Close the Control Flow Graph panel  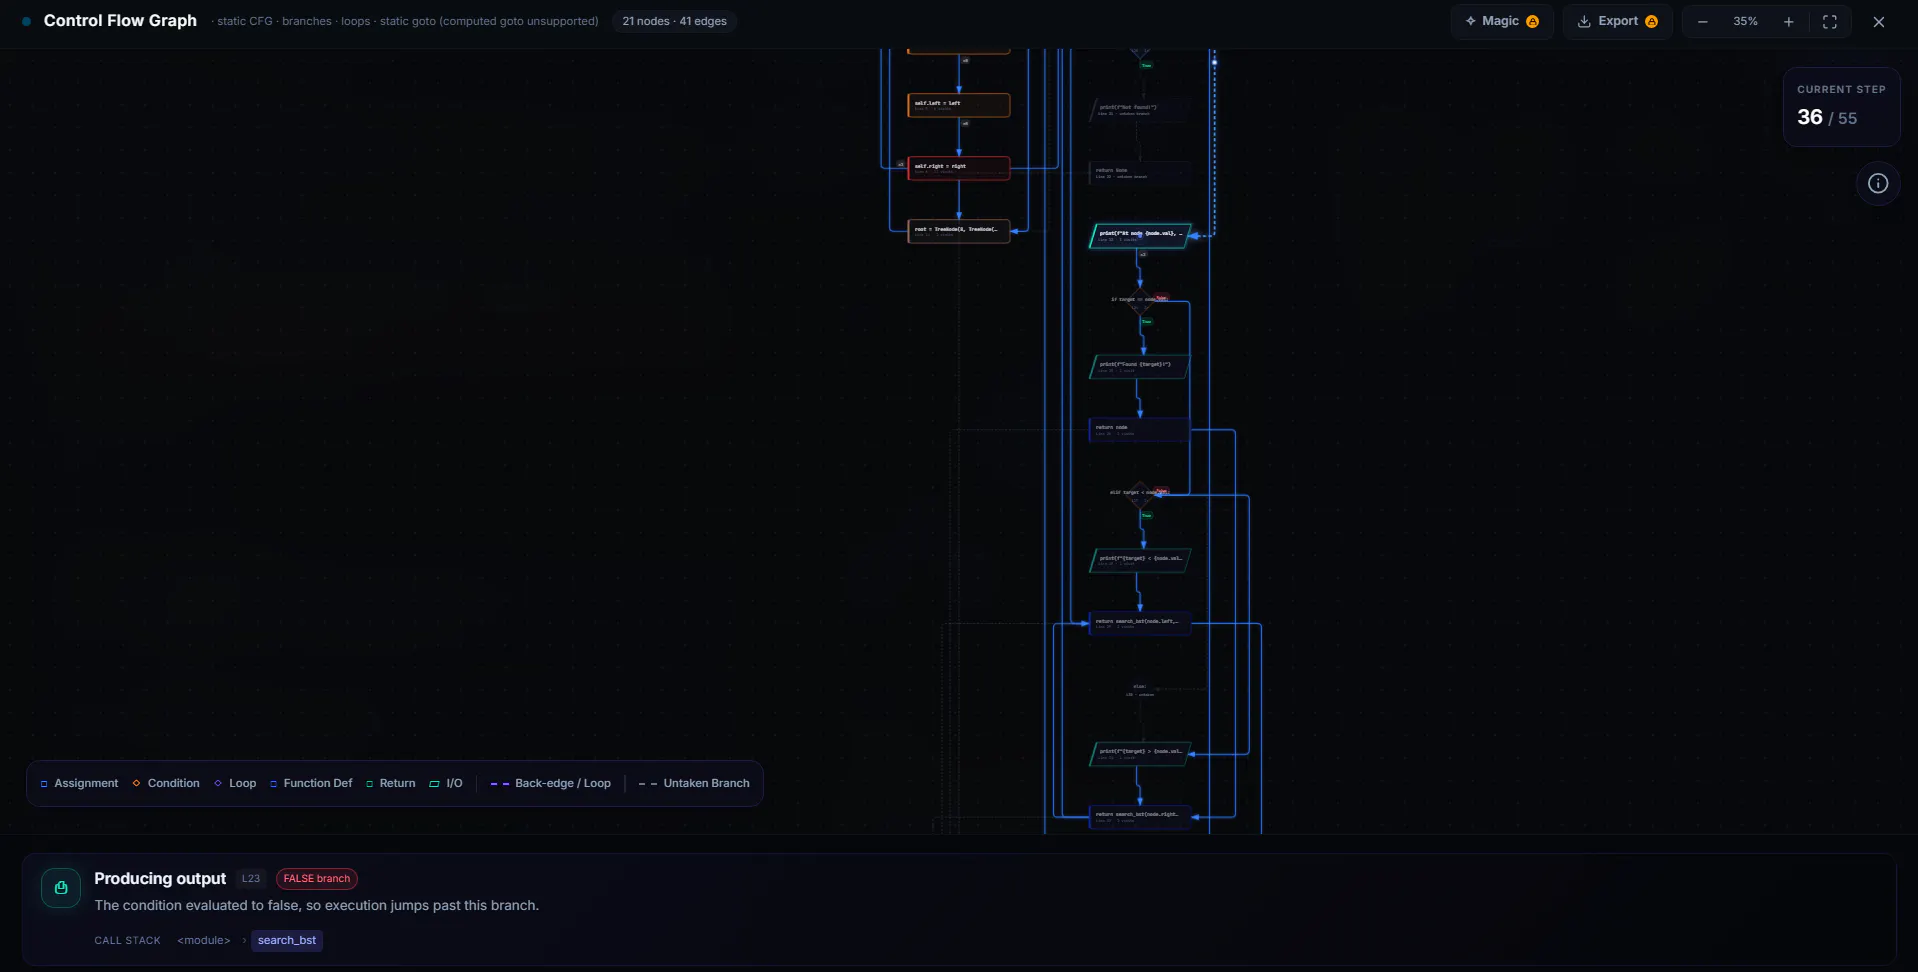click(1878, 22)
